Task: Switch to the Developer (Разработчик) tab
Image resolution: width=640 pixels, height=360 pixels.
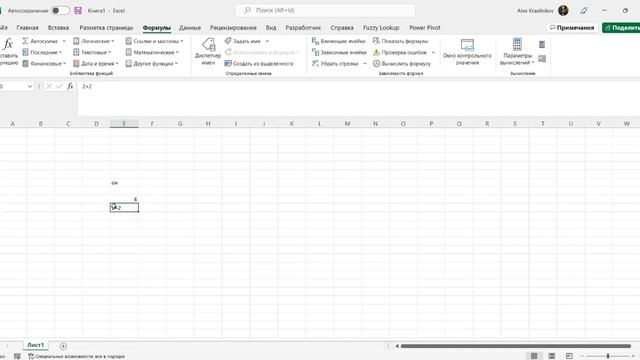Action: 303,28
